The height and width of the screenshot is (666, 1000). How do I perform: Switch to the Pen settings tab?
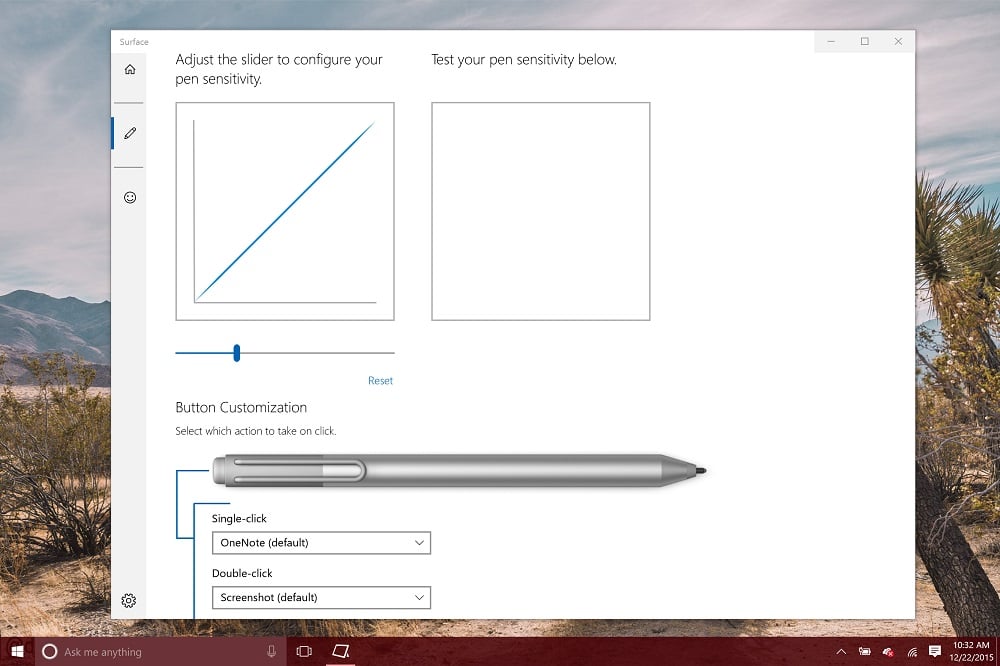(x=129, y=131)
